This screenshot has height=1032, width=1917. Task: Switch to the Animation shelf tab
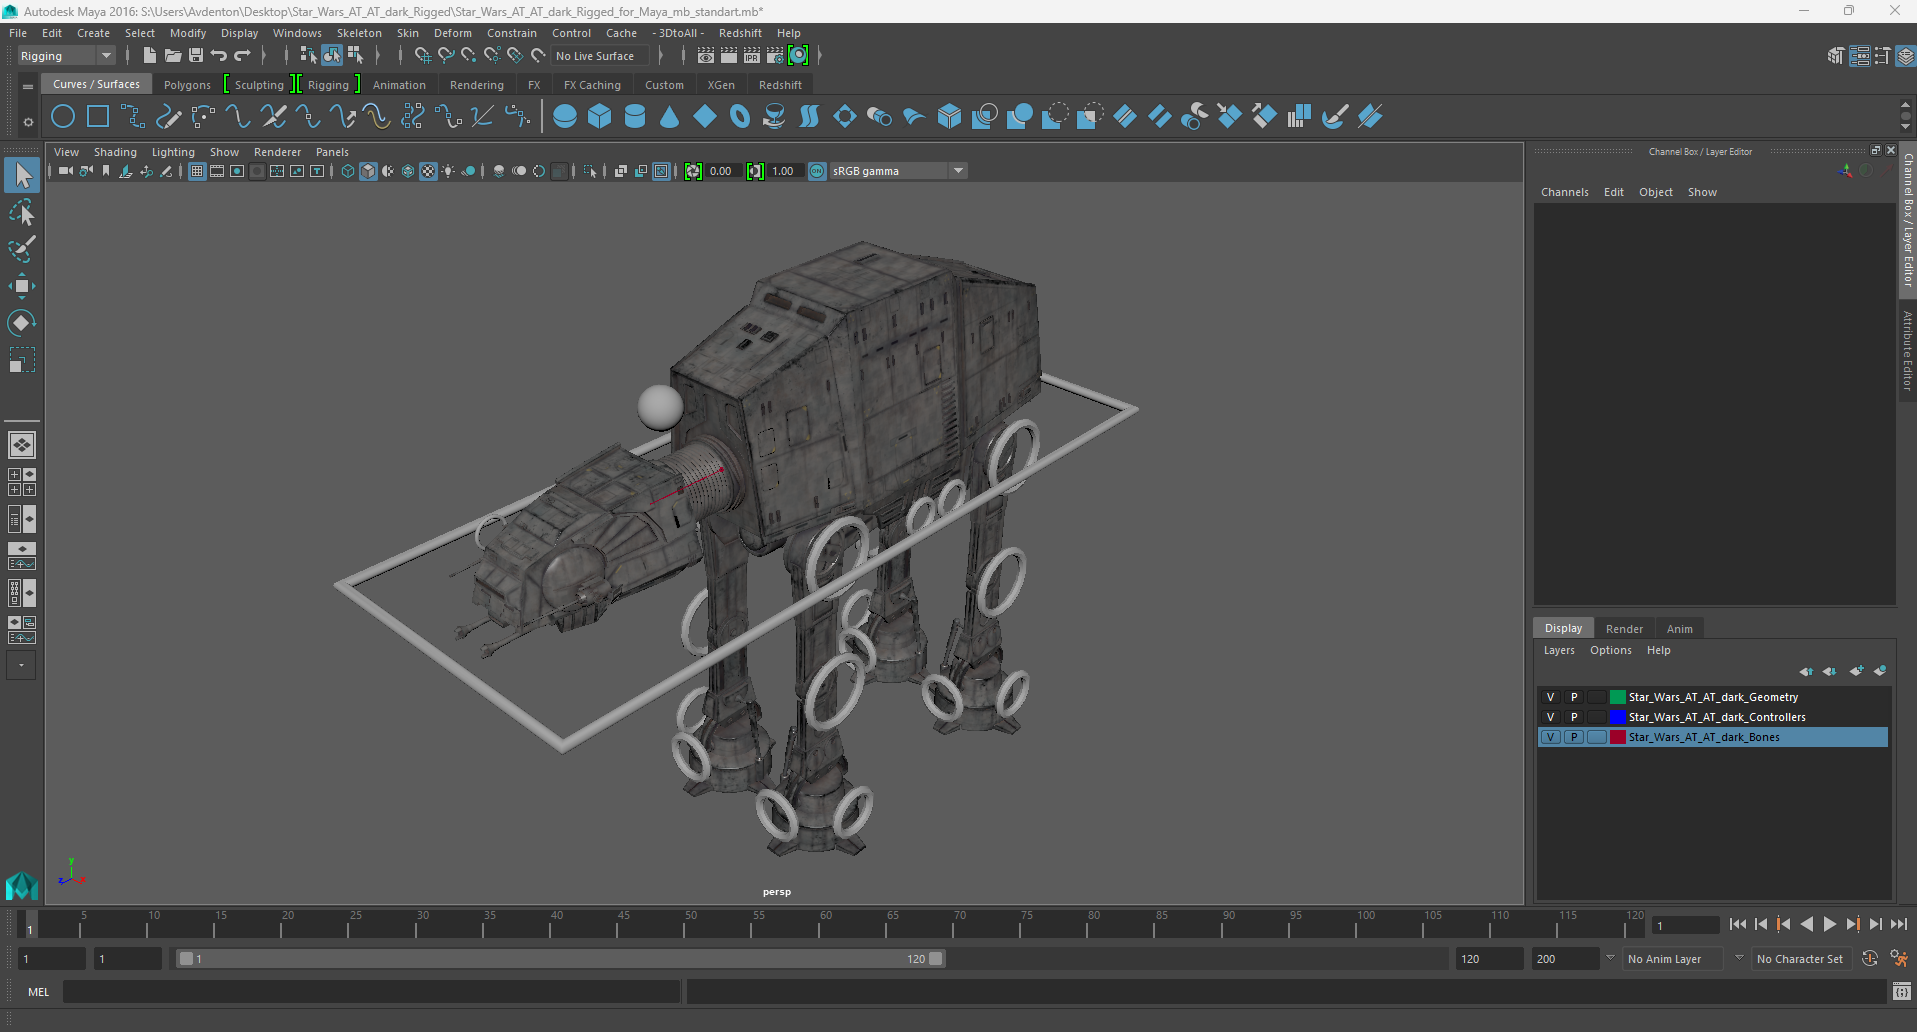[x=399, y=85]
